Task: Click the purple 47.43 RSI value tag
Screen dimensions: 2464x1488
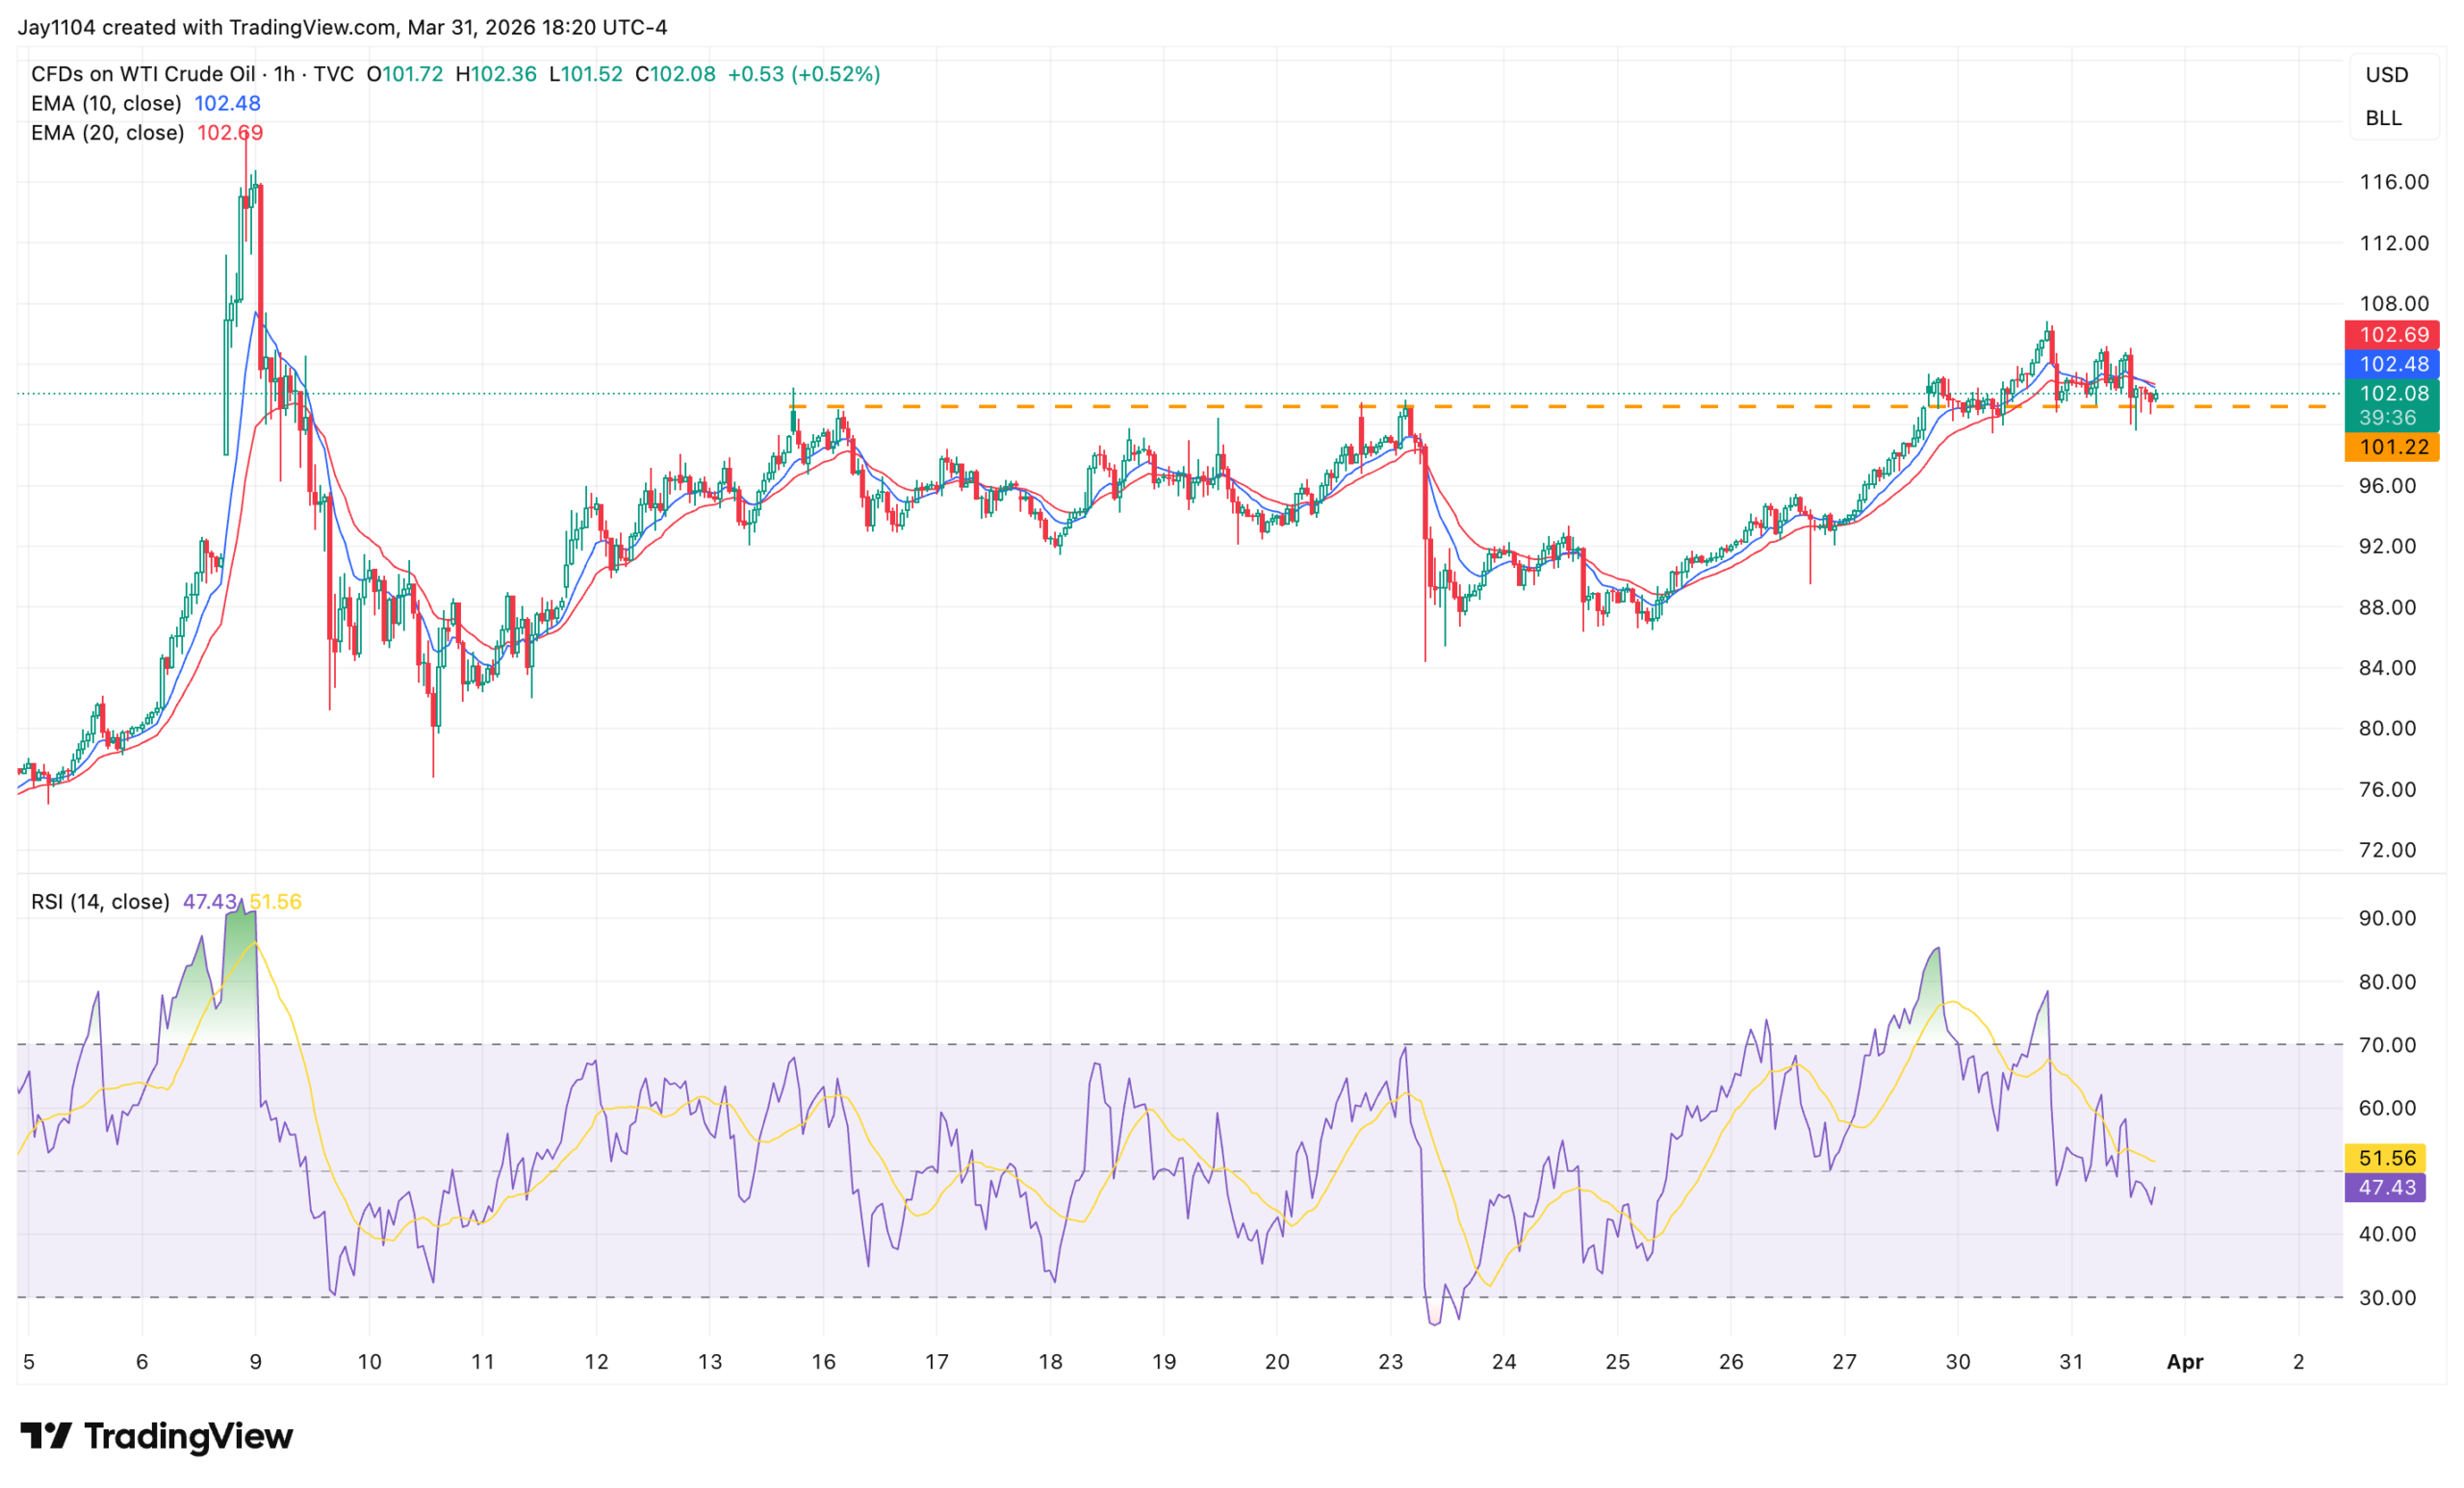Action: tap(2386, 1187)
